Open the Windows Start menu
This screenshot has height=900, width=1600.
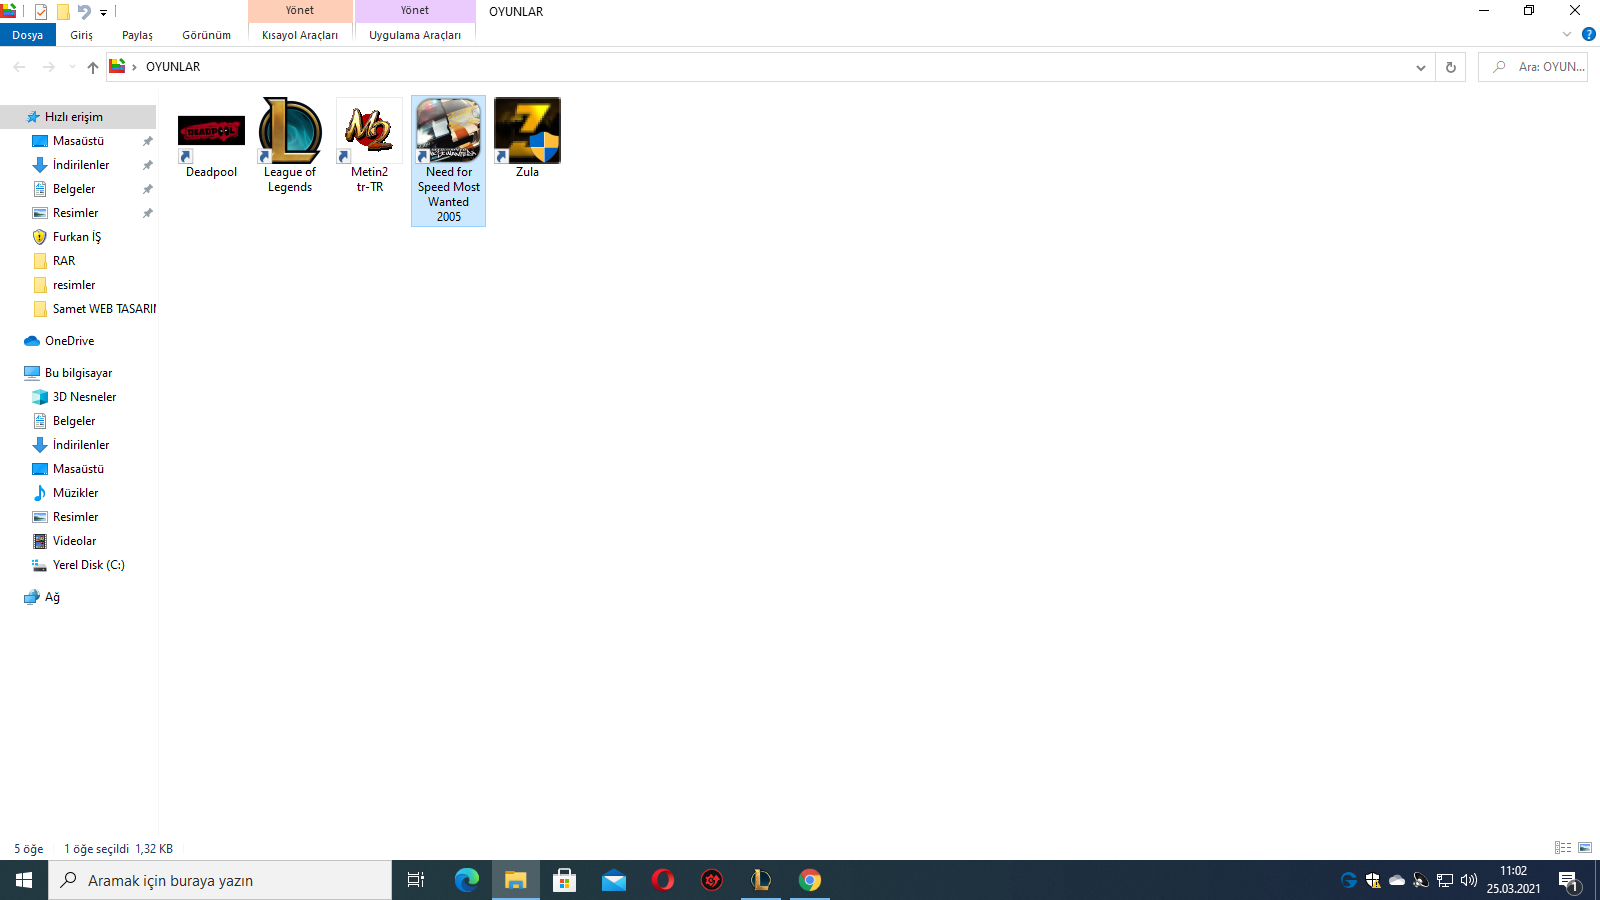[x=24, y=880]
